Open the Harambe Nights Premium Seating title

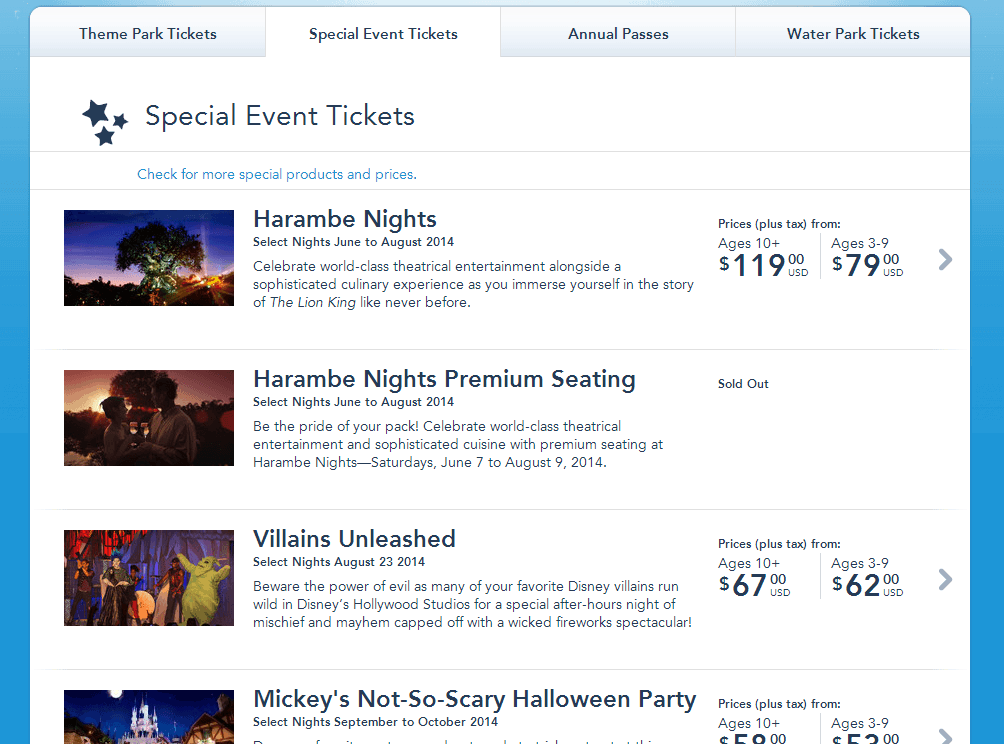coord(444,379)
